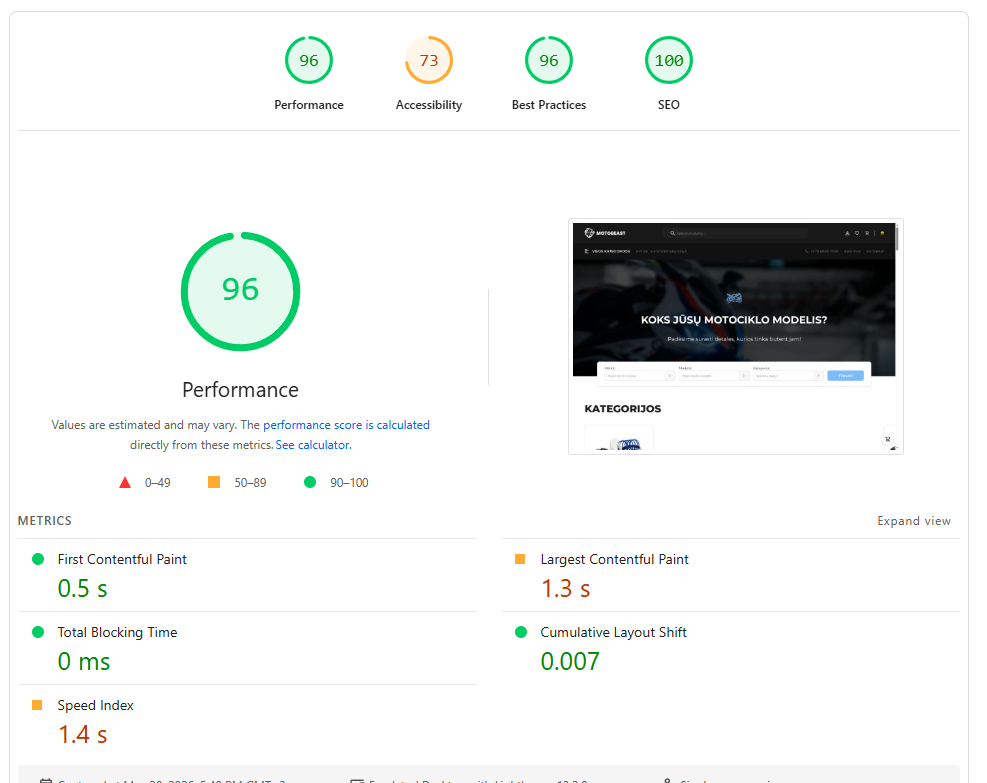Image resolution: width=987 pixels, height=783 pixels.
Task: Click the '0–49' legend range text
Action: [157, 483]
